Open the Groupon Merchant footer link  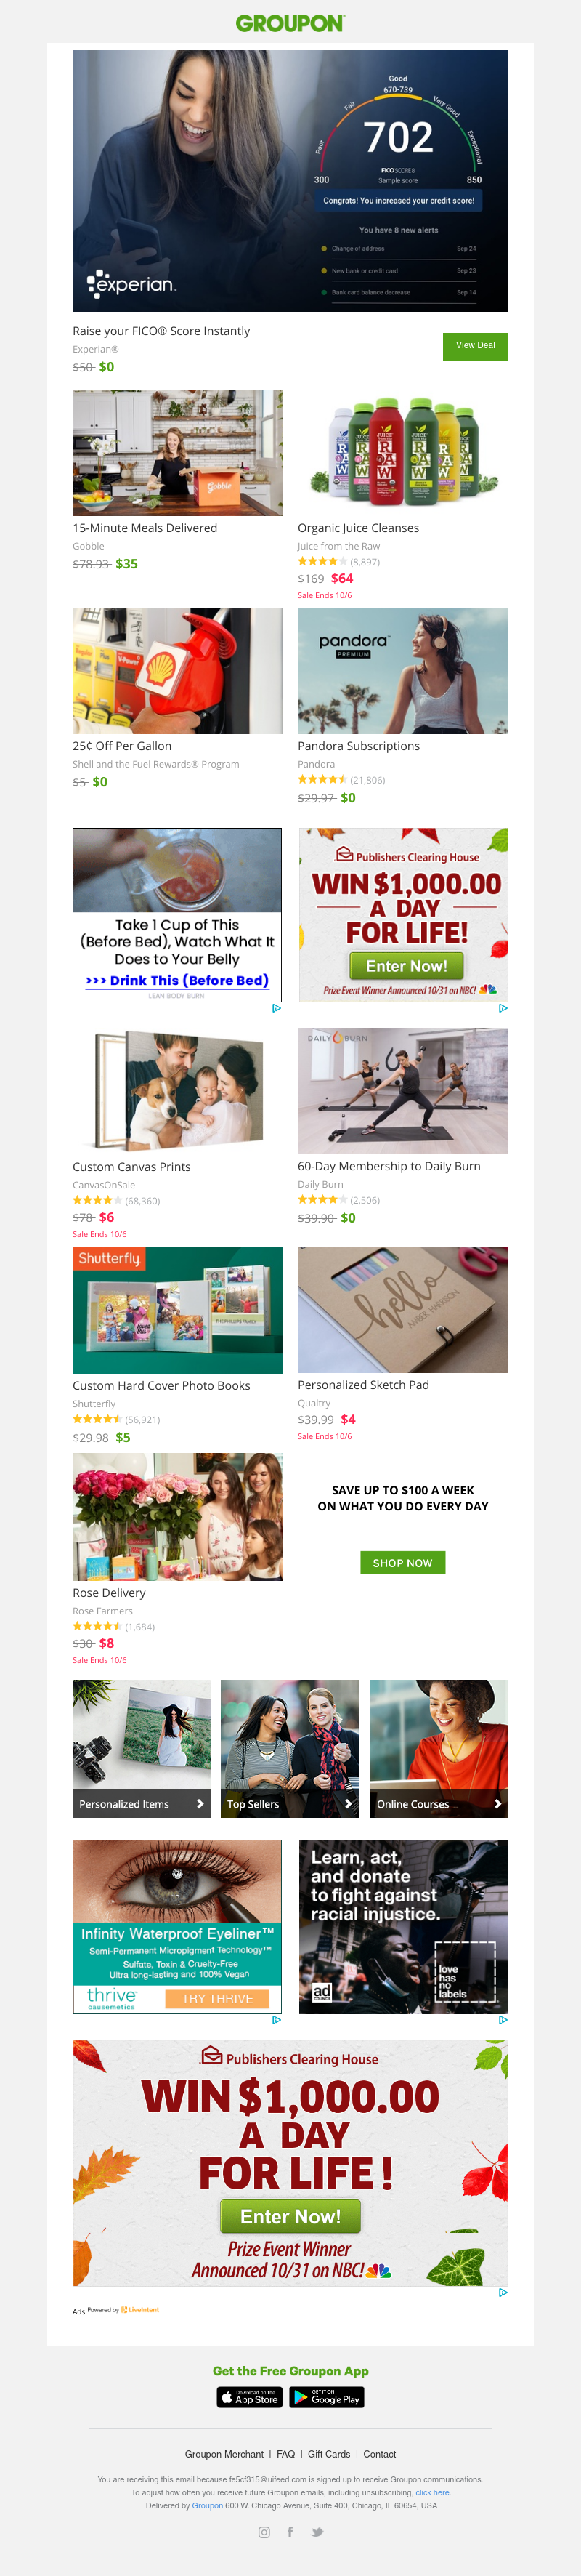pyautogui.click(x=224, y=2454)
